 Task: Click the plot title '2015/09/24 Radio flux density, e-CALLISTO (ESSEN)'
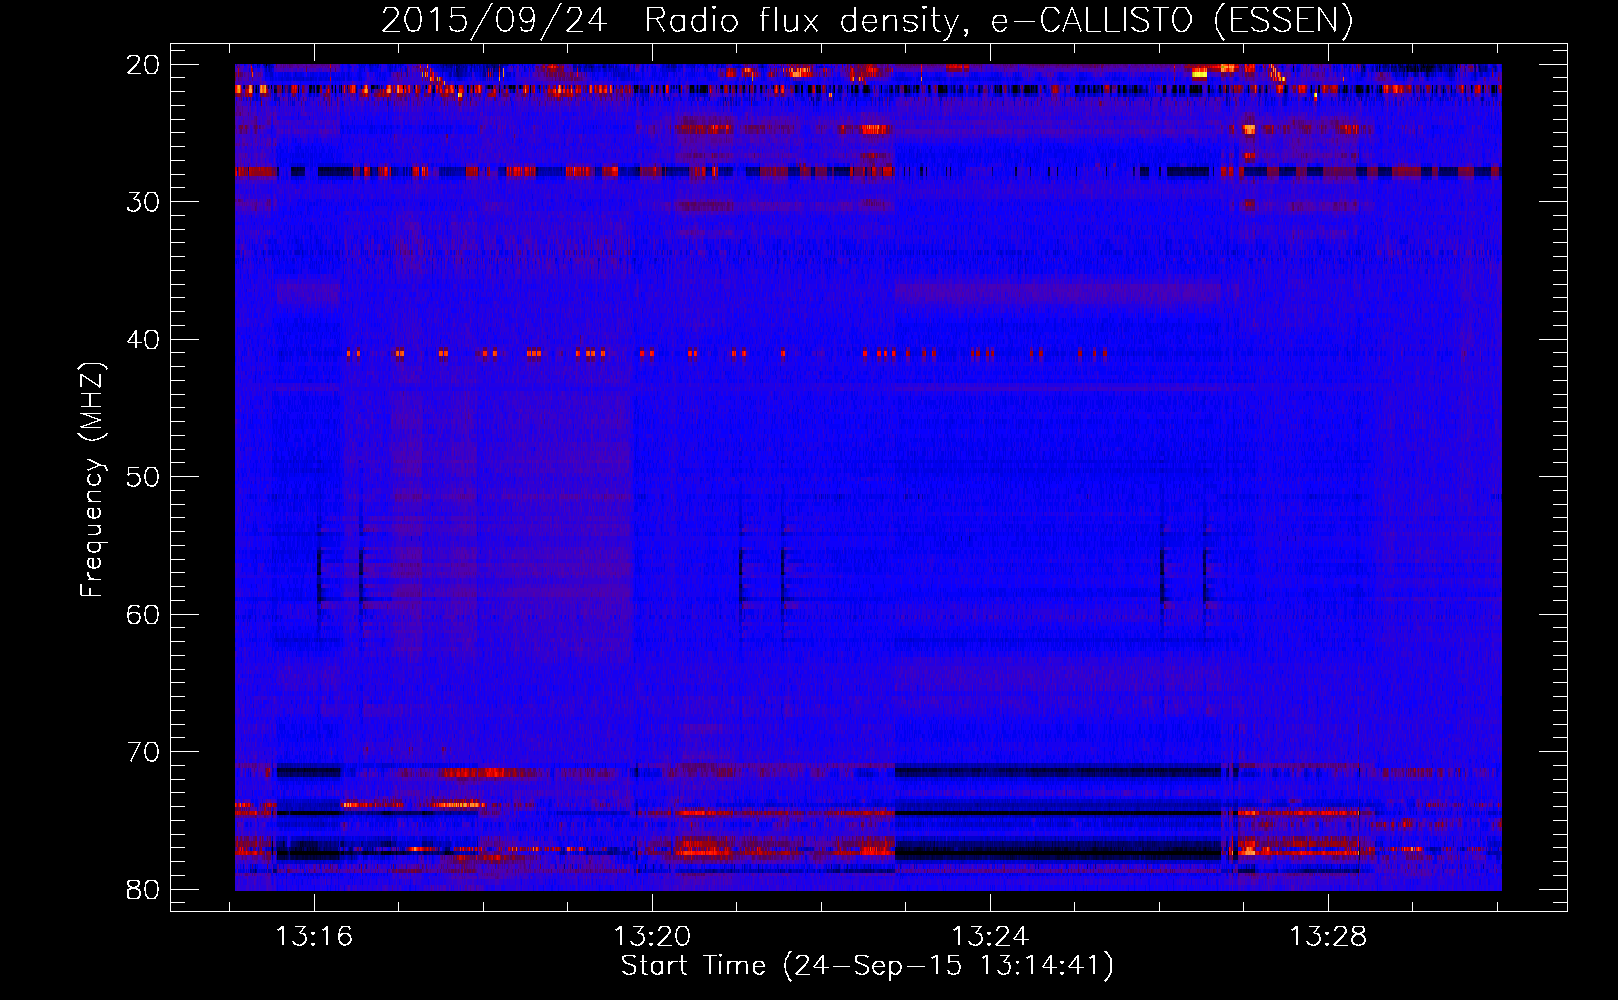coord(867,20)
